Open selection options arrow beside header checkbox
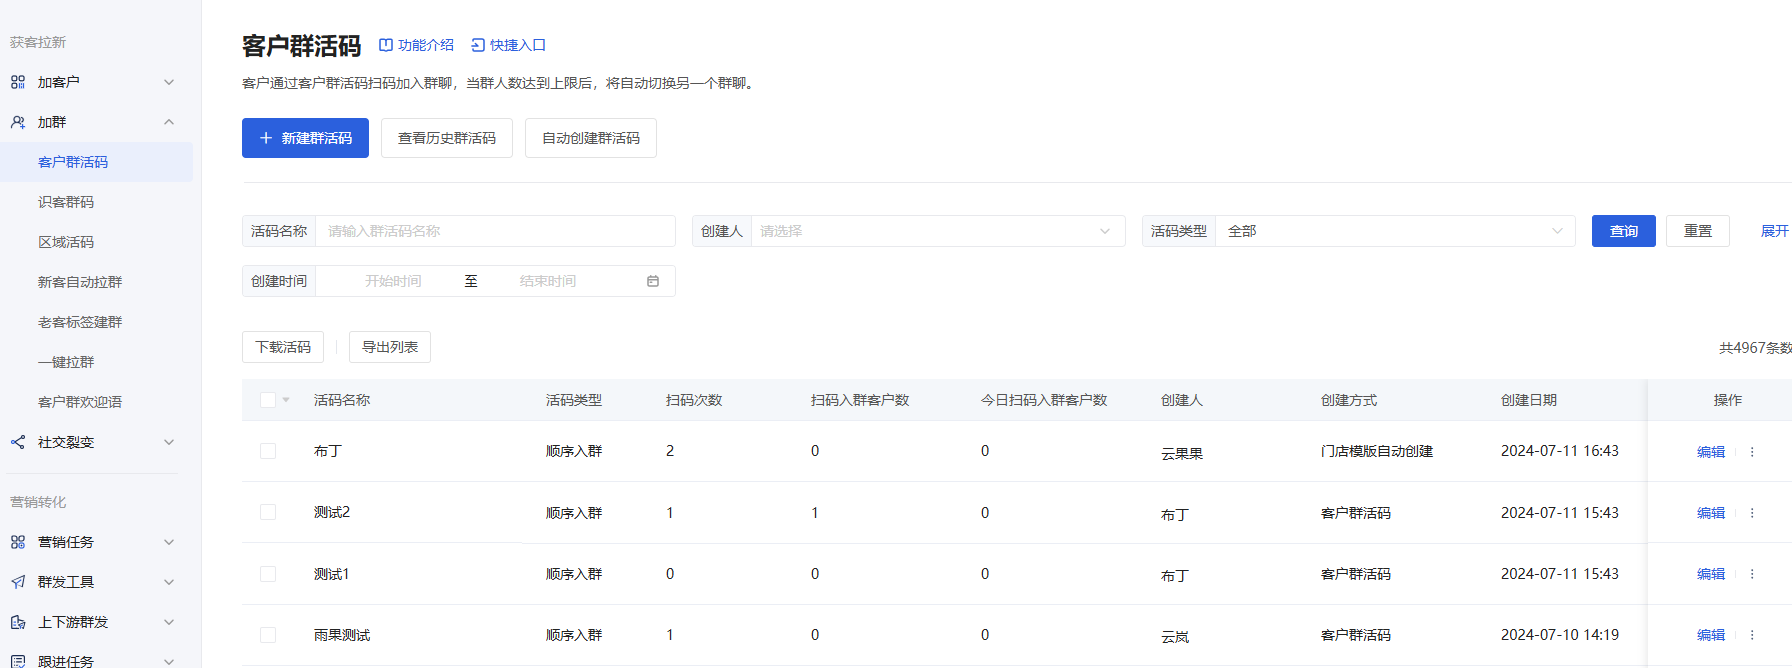This screenshot has width=1792, height=668. tap(286, 400)
